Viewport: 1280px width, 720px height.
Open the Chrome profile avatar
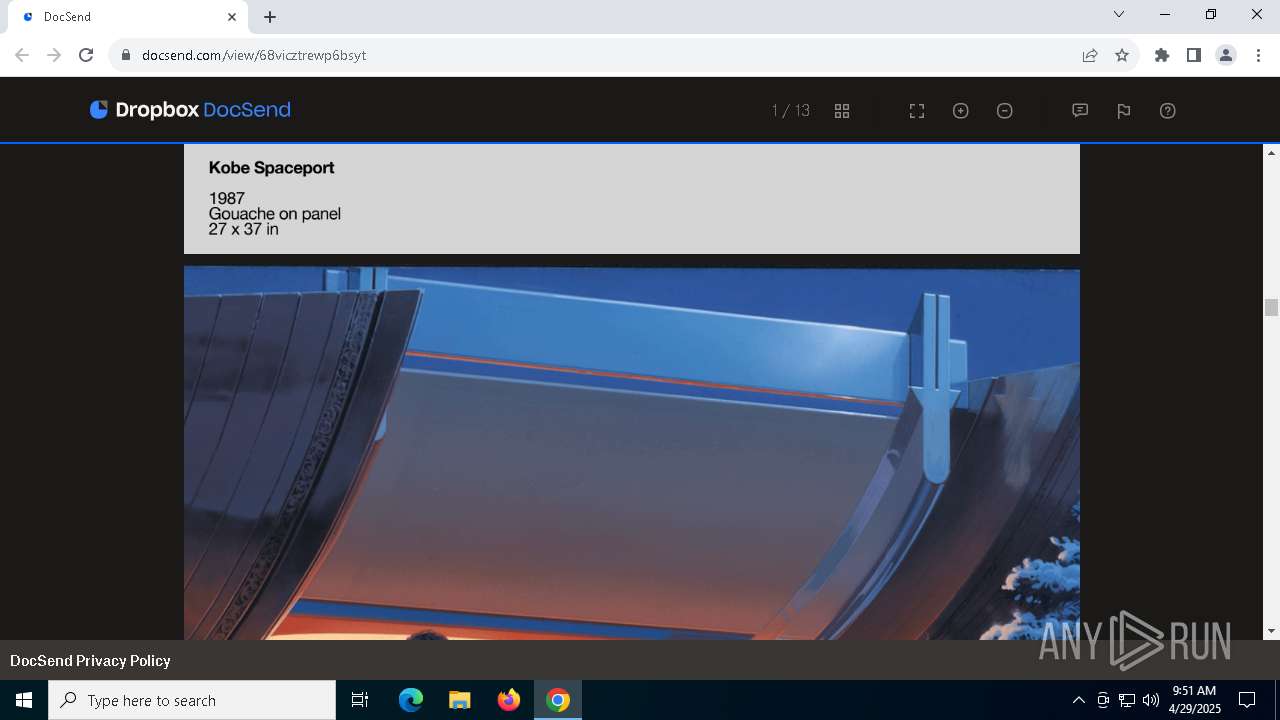point(1226,55)
